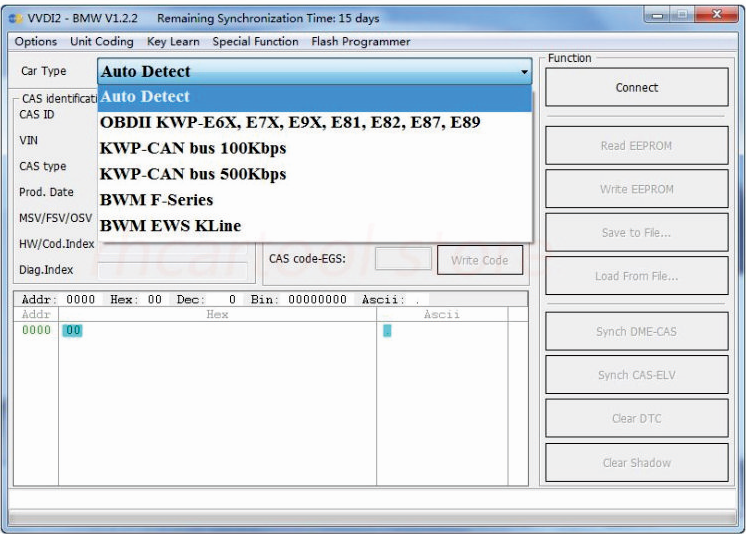Choose BWM F-Series car type
This screenshot has height=534, width=746.
coord(314,199)
